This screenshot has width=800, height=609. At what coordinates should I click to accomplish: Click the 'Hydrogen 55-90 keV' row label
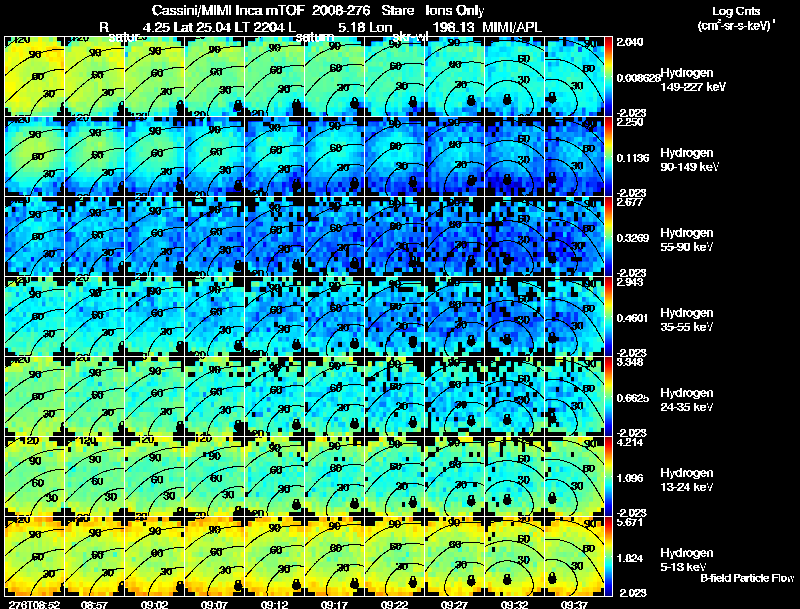pyautogui.click(x=687, y=240)
